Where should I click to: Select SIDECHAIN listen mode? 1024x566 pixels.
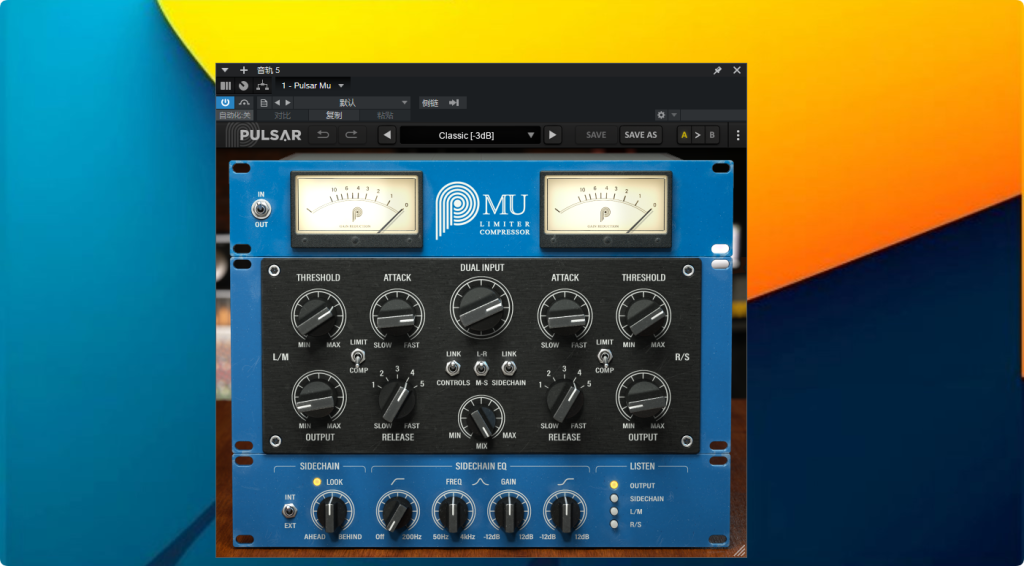coord(614,499)
